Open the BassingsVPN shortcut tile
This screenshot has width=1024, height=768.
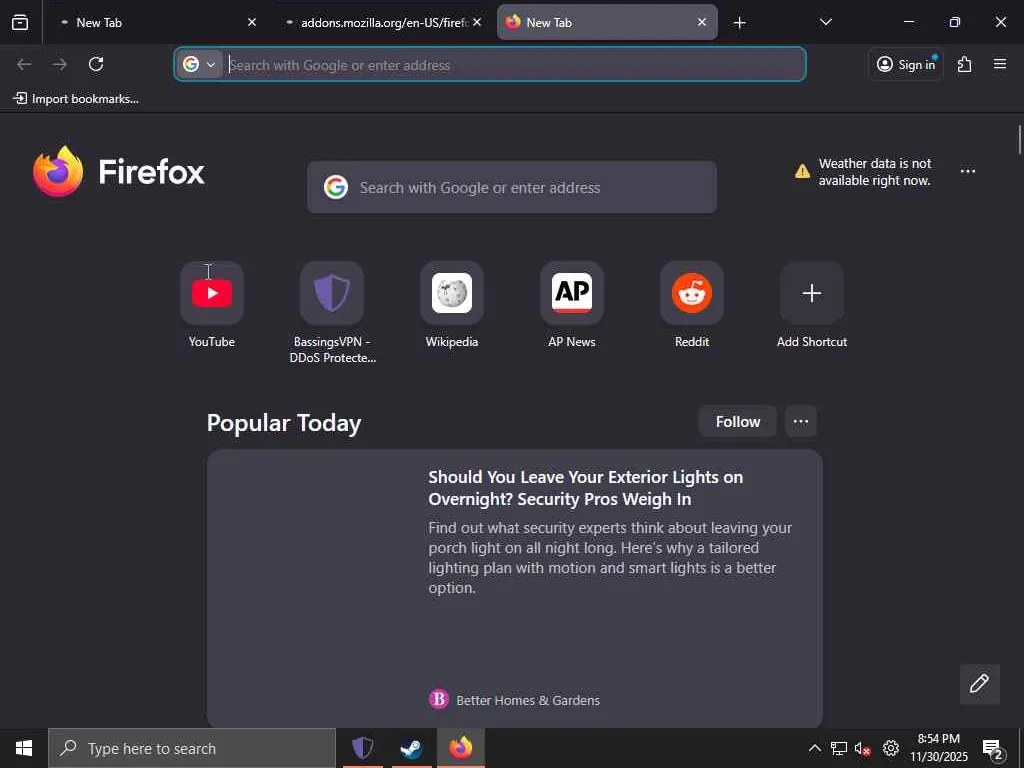pyautogui.click(x=332, y=293)
